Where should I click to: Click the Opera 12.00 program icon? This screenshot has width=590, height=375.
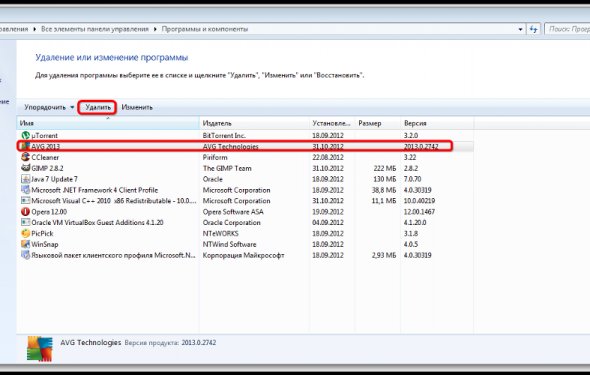tap(25, 212)
